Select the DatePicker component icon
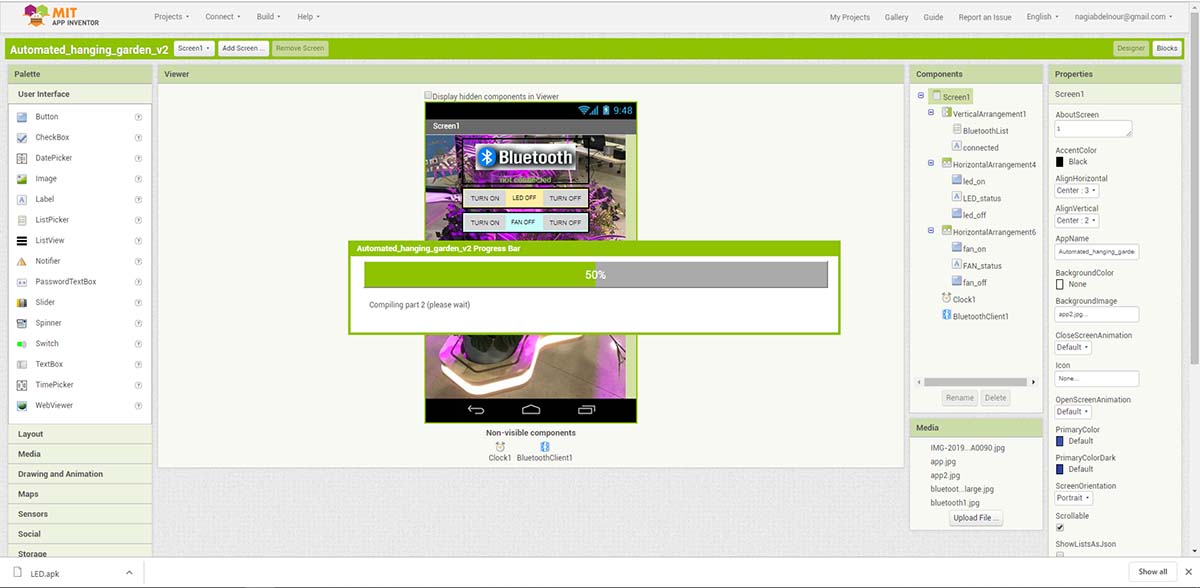 pyautogui.click(x=23, y=158)
